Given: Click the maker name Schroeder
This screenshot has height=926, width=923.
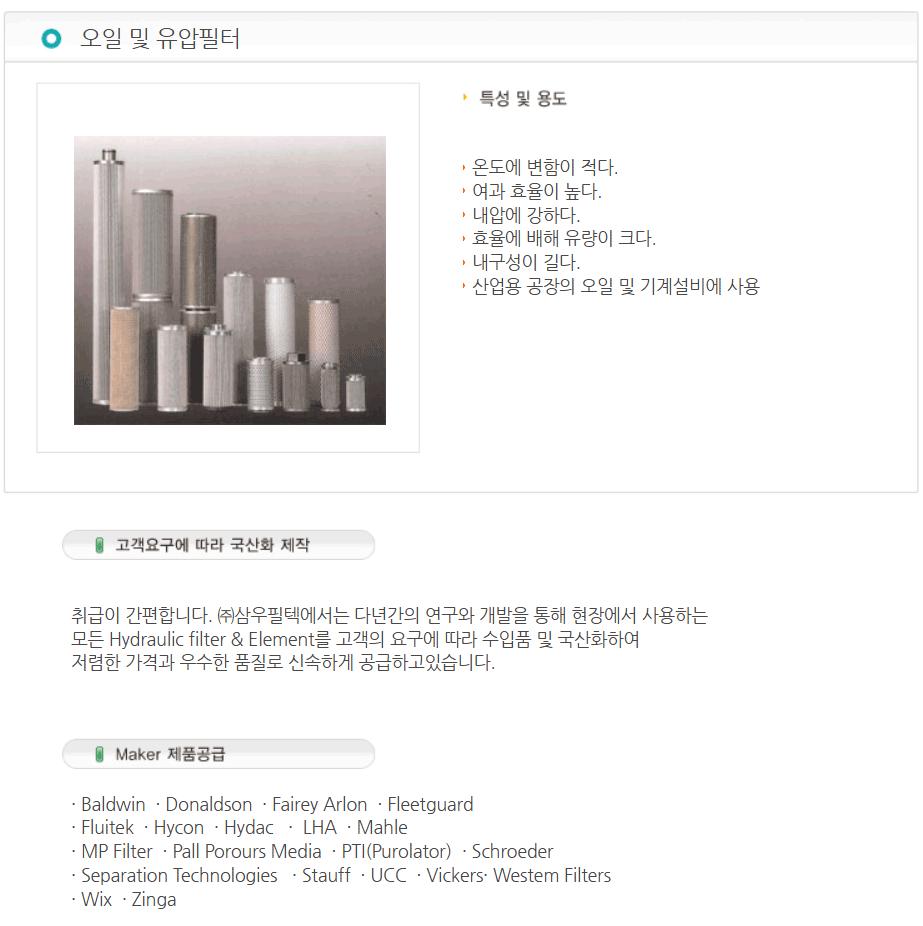Looking at the screenshot, I should [x=512, y=852].
